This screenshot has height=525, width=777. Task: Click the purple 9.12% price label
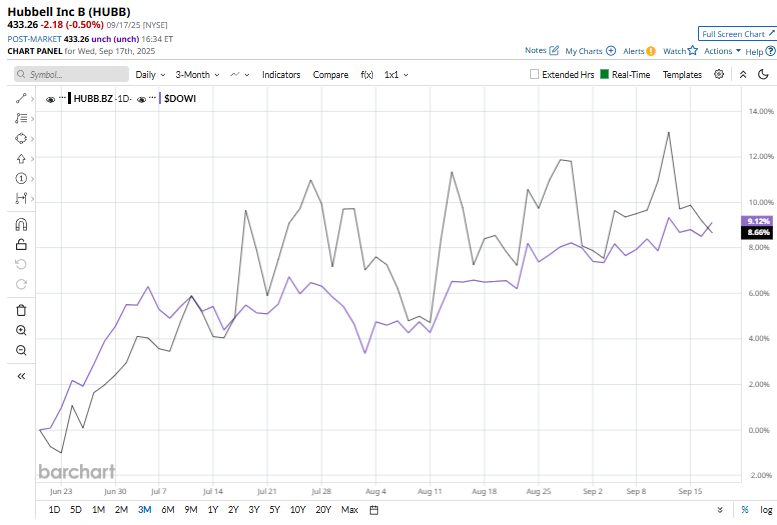coord(757,221)
